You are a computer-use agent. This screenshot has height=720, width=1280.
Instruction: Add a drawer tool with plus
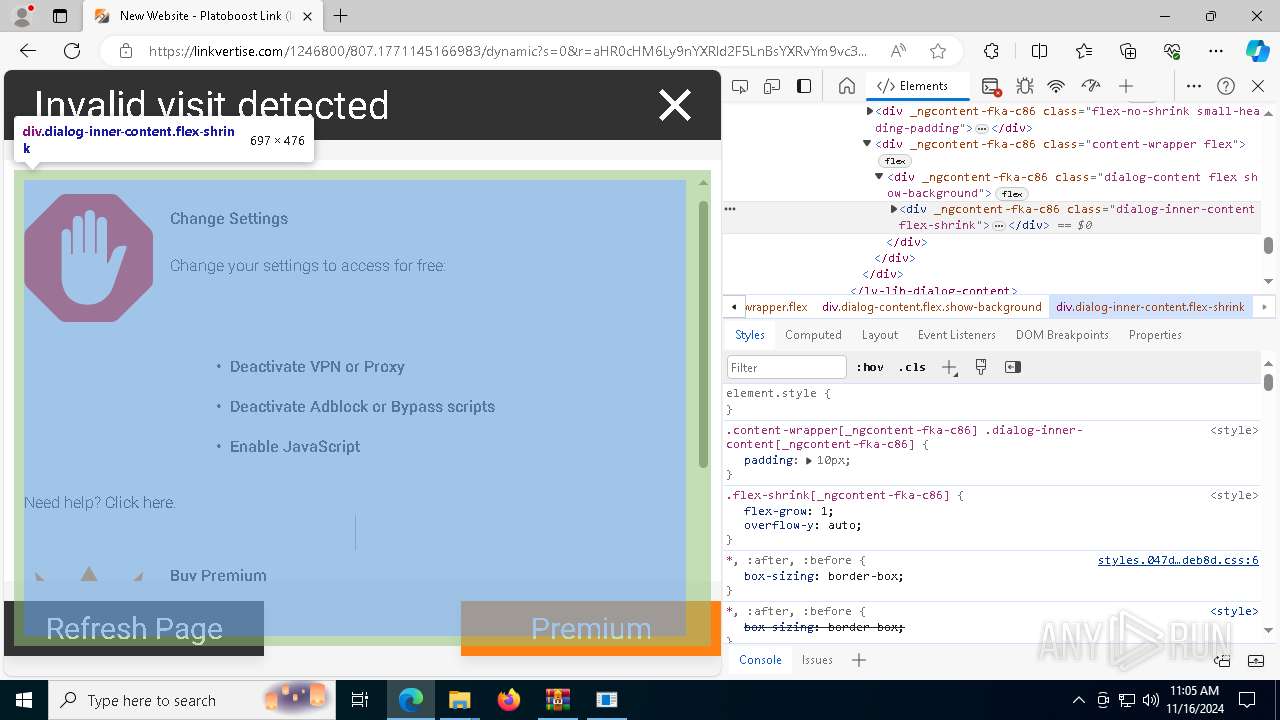pos(859,660)
